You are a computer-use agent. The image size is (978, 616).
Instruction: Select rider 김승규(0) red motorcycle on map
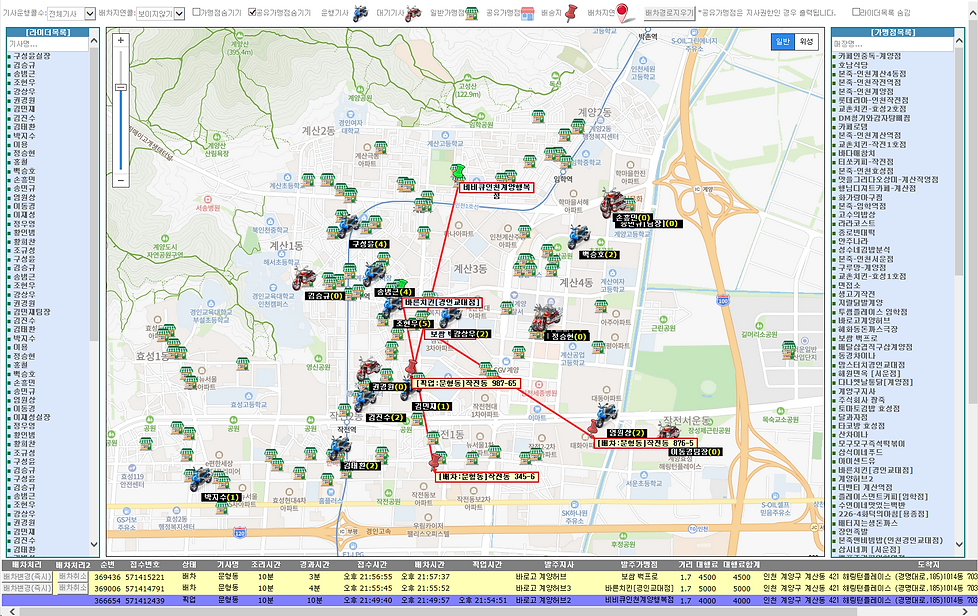pyautogui.click(x=304, y=279)
